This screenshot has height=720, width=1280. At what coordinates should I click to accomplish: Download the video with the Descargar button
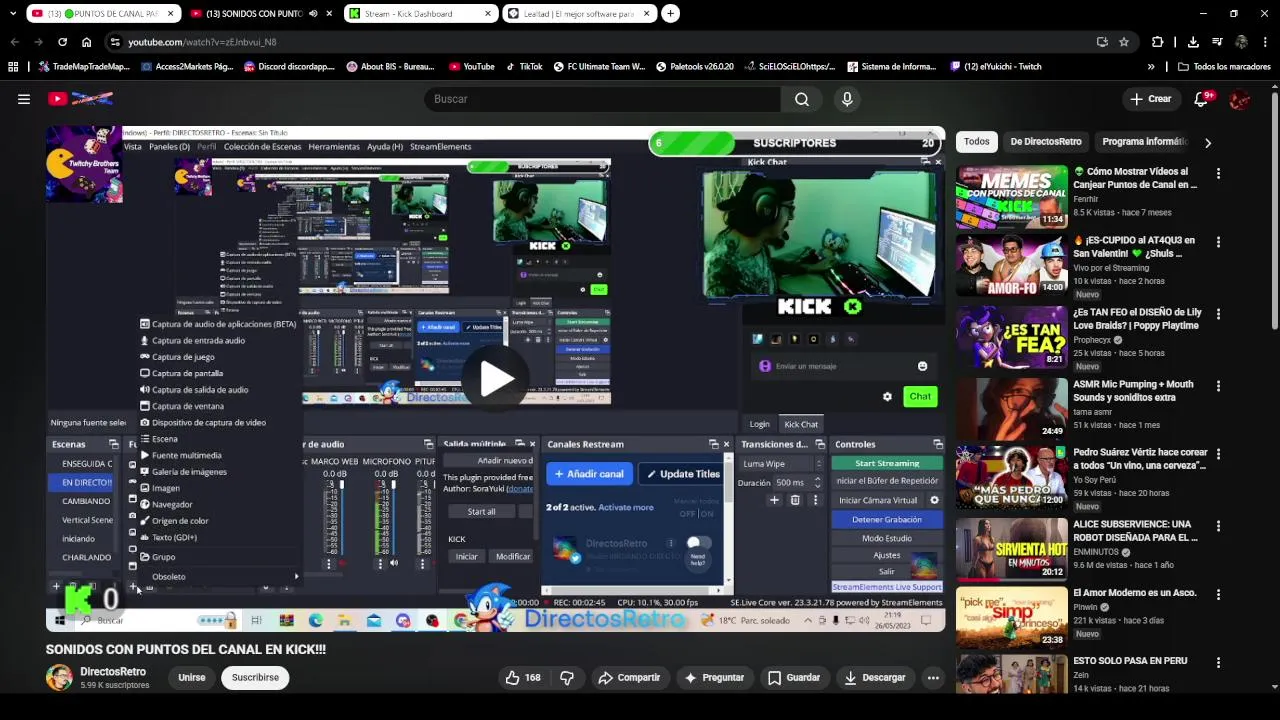874,677
